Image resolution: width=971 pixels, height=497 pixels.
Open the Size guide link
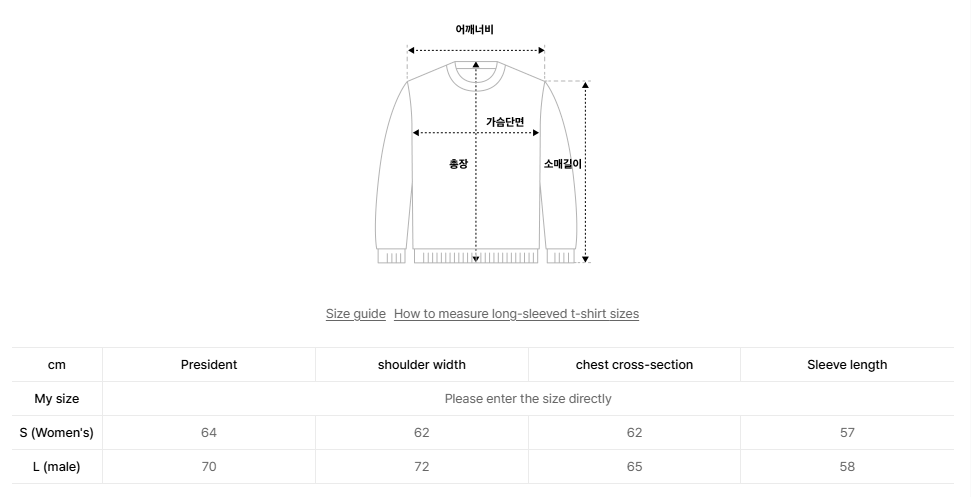(355, 314)
